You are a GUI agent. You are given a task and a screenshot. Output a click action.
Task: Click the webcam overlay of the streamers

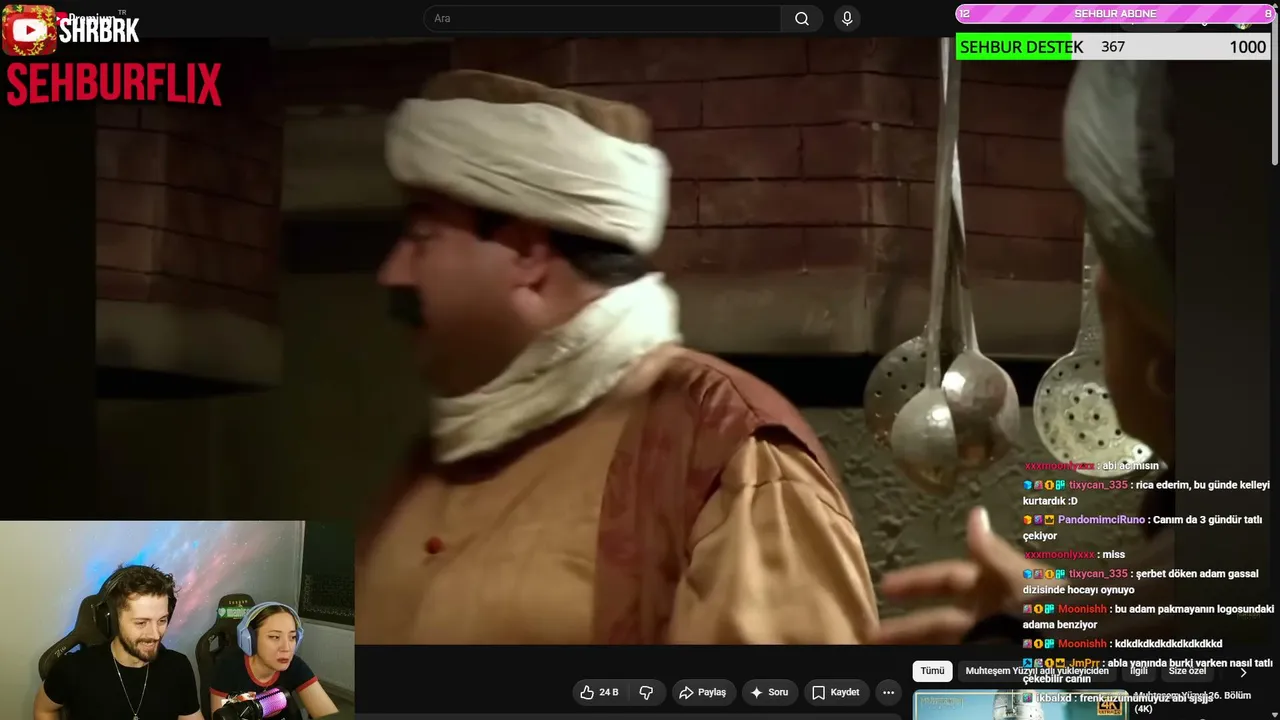177,620
